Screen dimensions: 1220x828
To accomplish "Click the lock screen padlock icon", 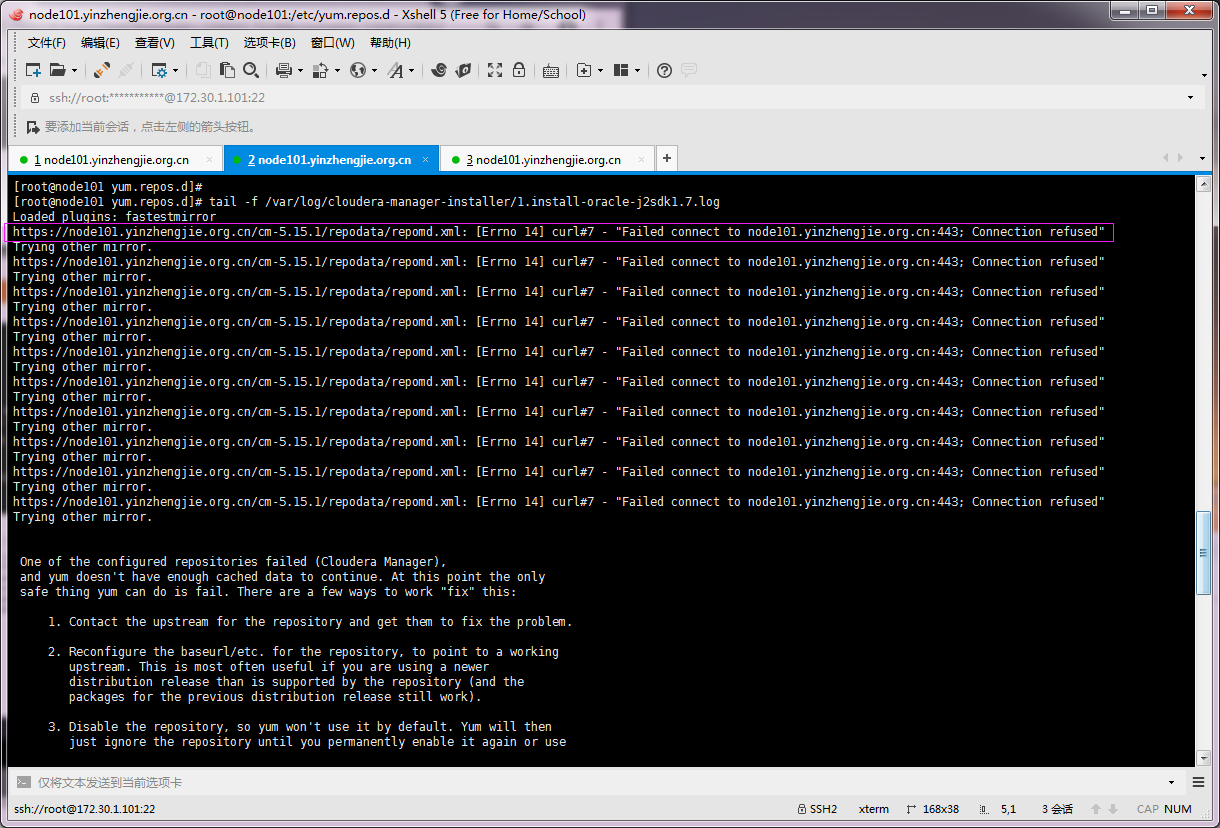I will 519,70.
